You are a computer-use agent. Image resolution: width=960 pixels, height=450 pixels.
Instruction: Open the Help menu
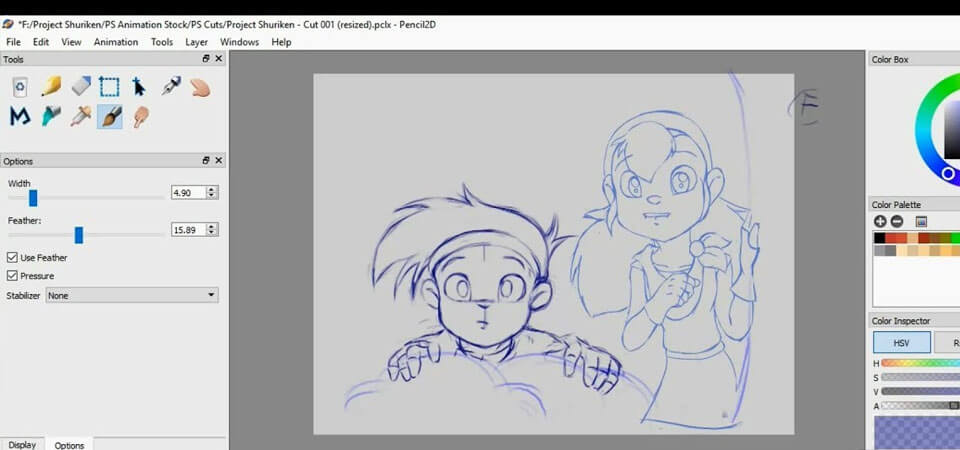281,42
